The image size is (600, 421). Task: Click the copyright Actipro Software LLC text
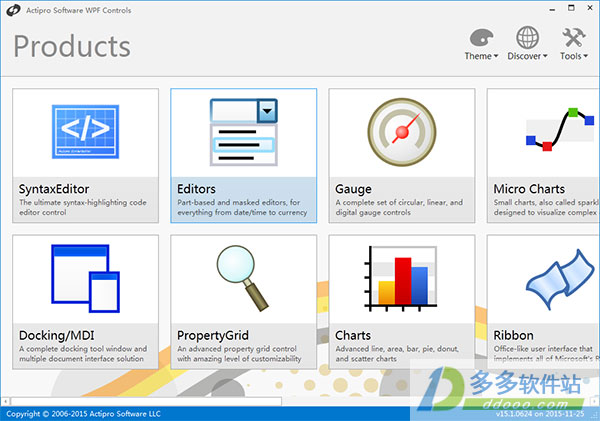(x=83, y=414)
